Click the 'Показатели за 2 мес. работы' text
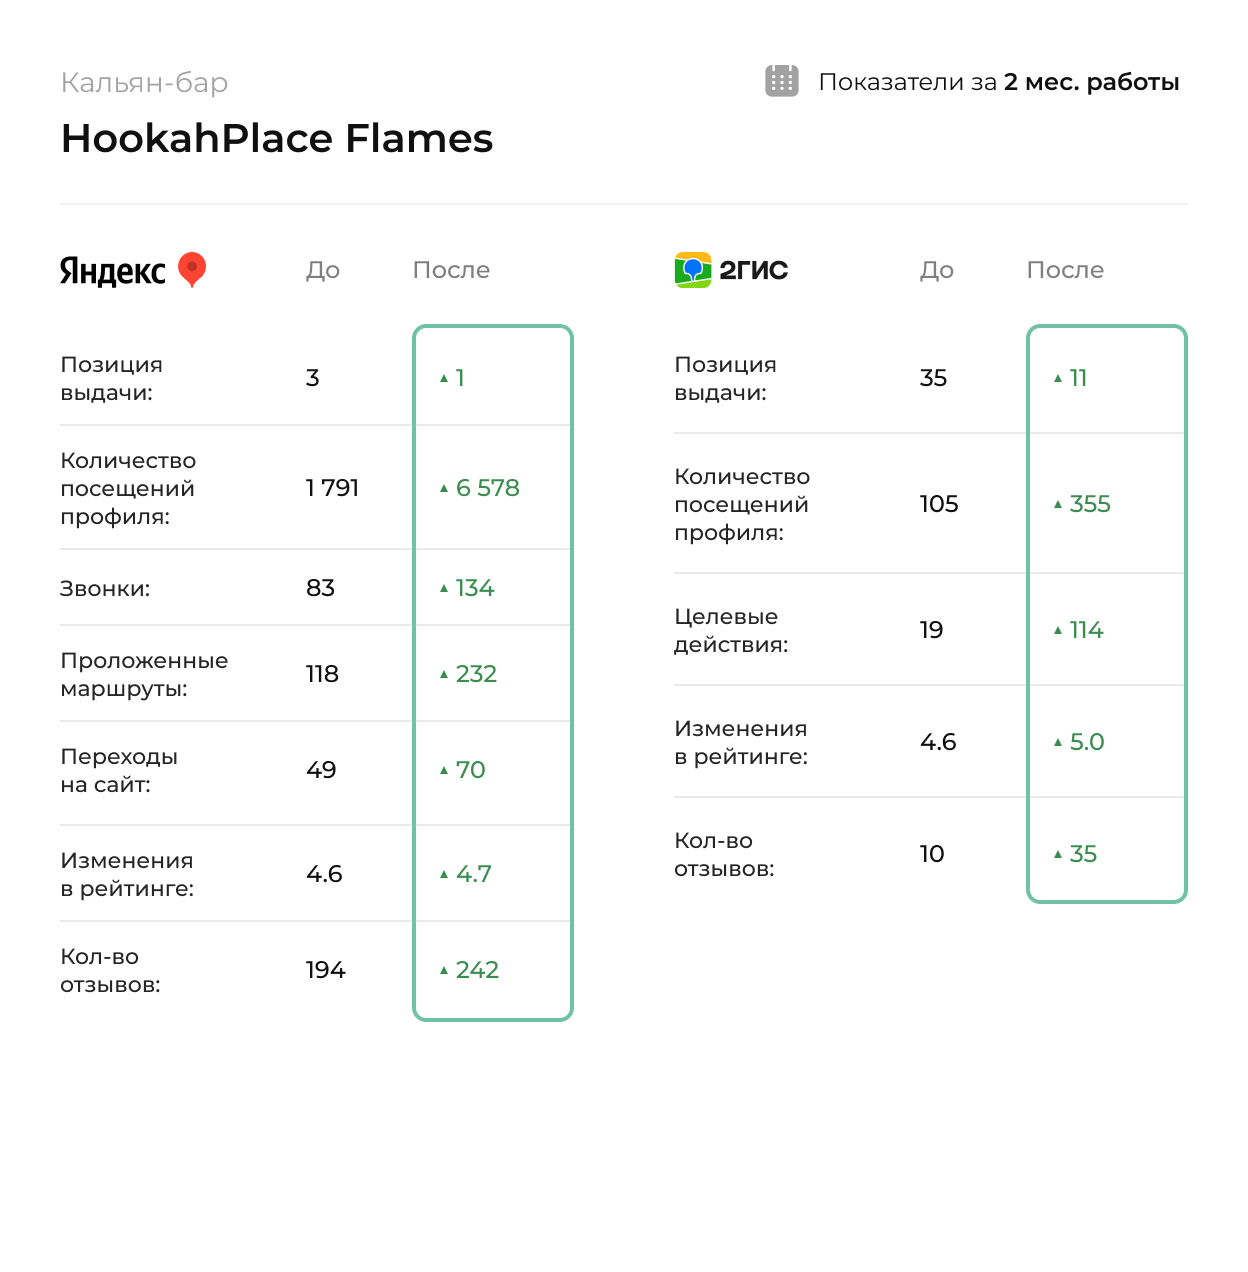This screenshot has height=1272, width=1248. [998, 82]
